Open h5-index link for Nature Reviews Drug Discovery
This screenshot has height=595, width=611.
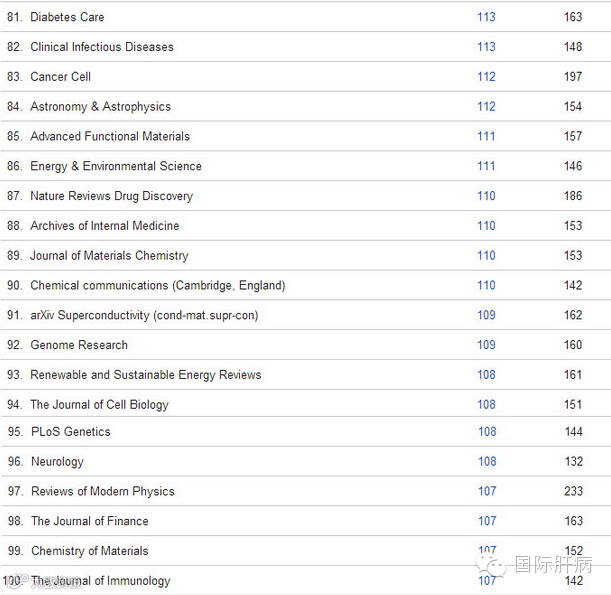coord(486,196)
